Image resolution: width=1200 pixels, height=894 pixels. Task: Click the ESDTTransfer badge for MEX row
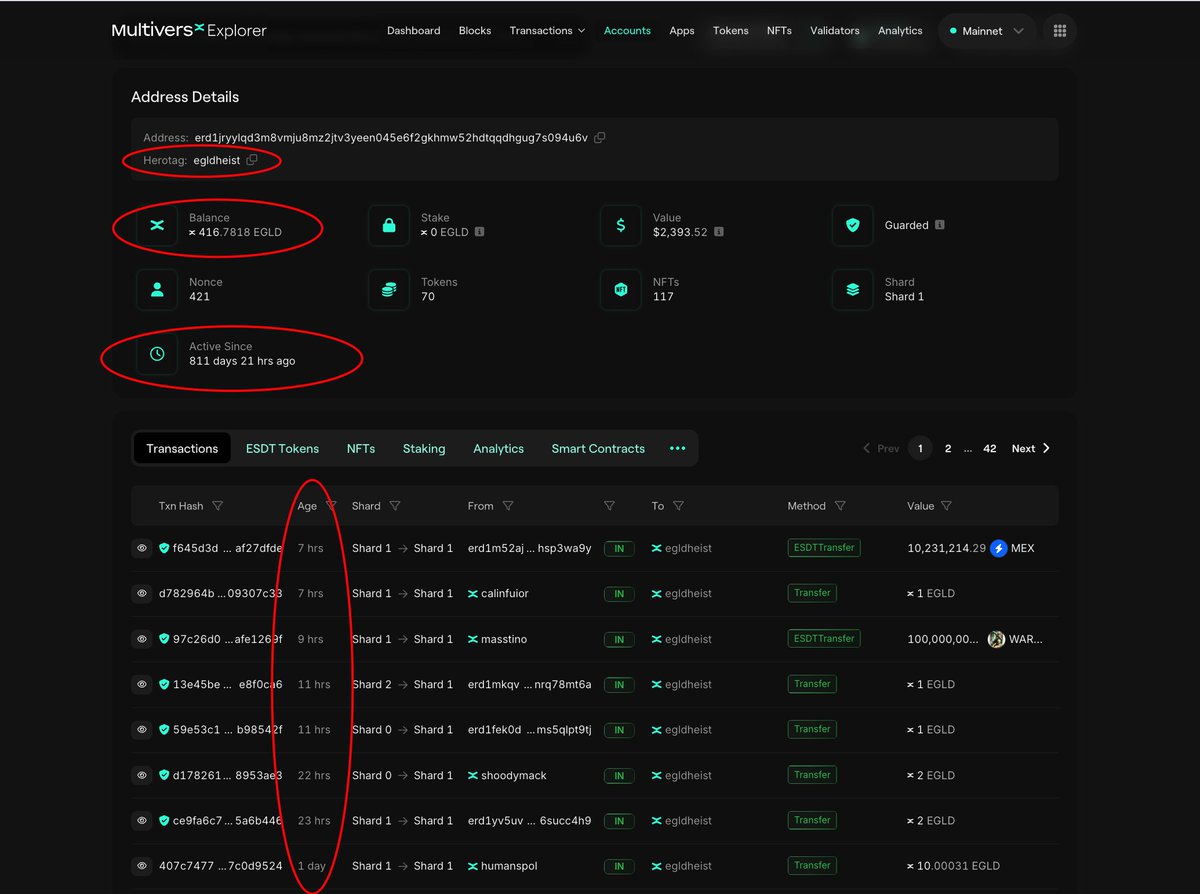(x=824, y=548)
